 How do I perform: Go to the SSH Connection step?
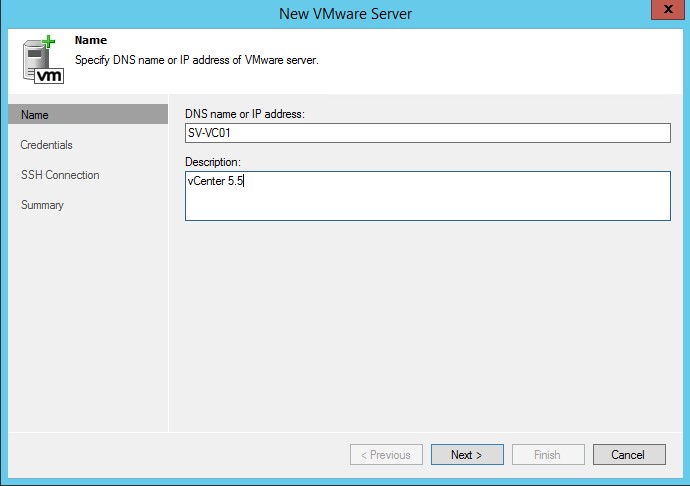click(x=60, y=175)
